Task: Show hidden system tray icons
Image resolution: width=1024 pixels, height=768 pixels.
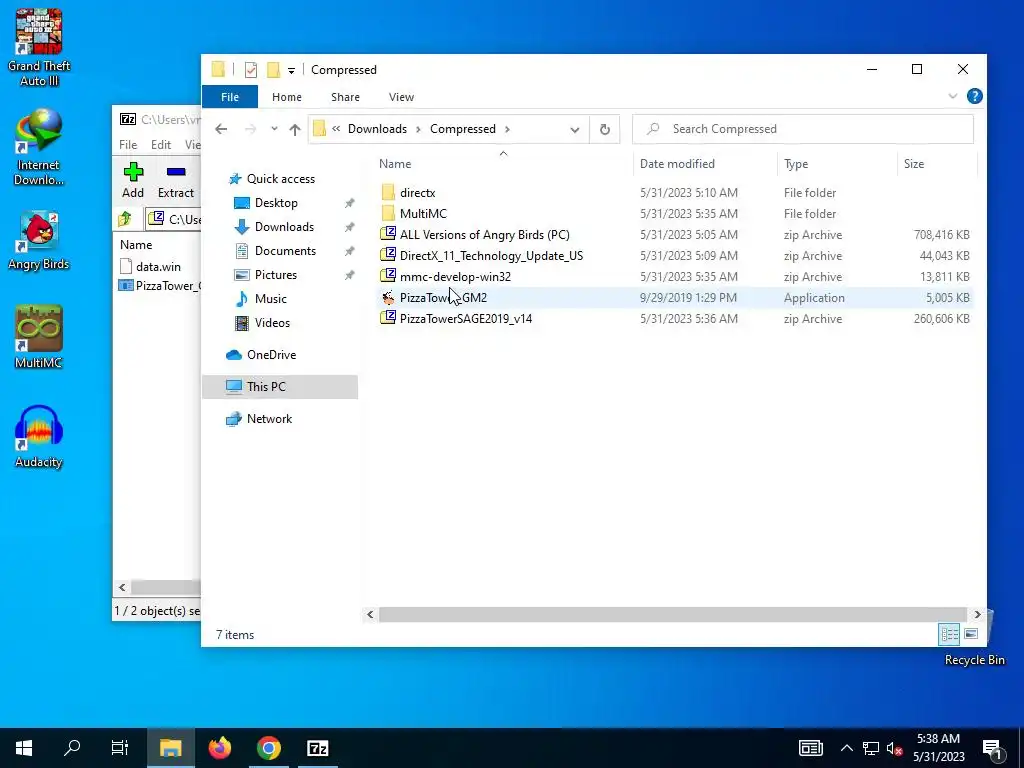Action: tap(846, 748)
